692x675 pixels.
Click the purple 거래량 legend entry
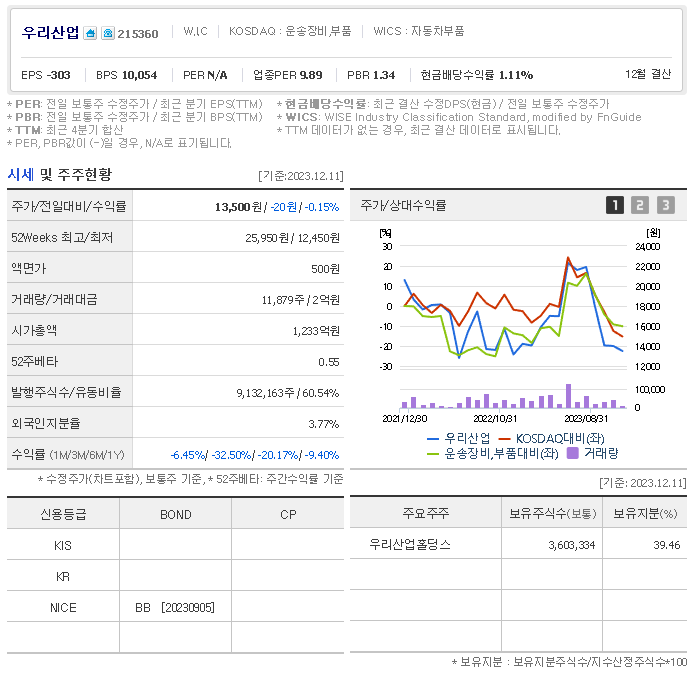(x=592, y=453)
